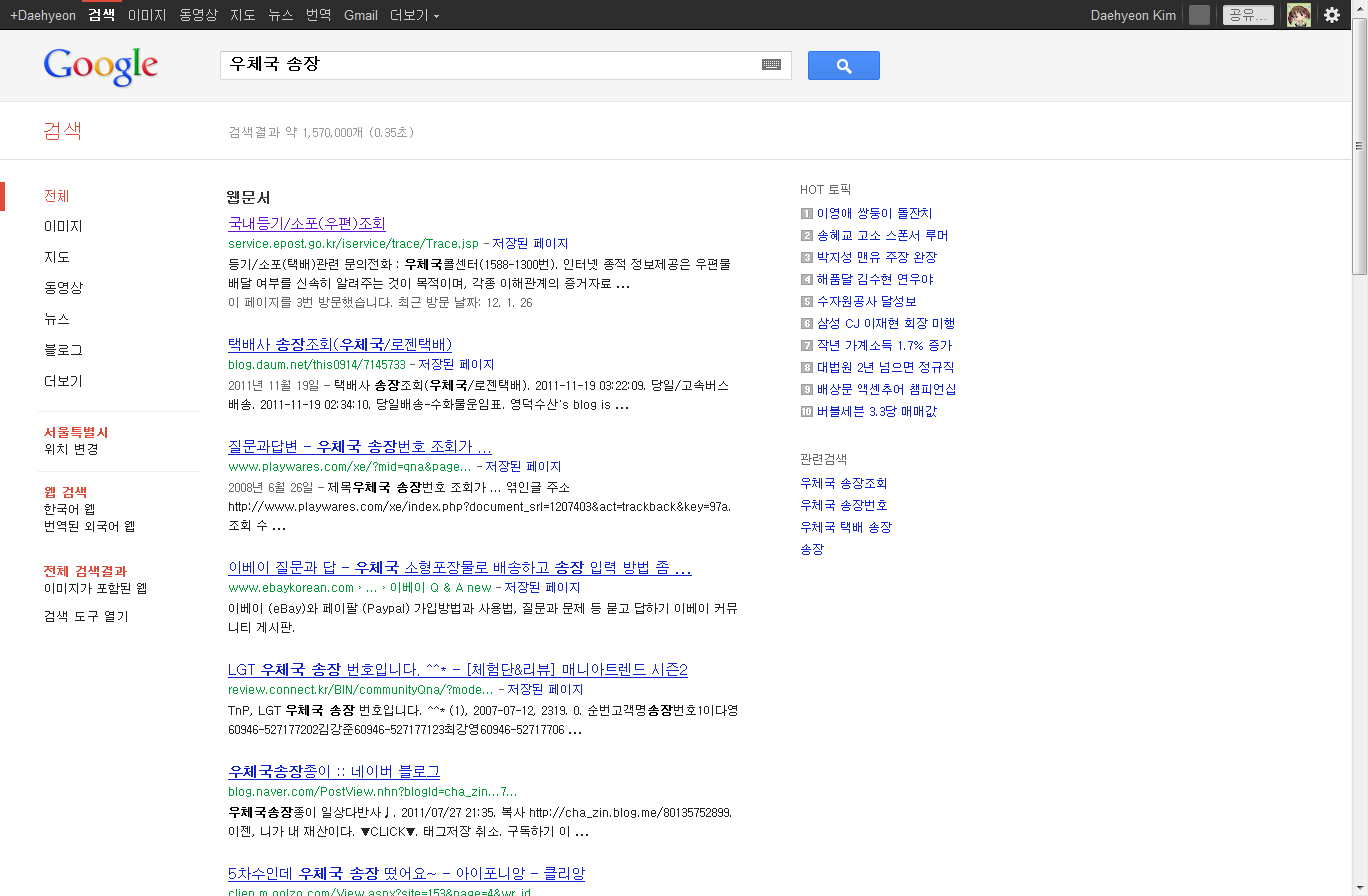Open hot topic 수자원공사 달성보

[x=867, y=301]
